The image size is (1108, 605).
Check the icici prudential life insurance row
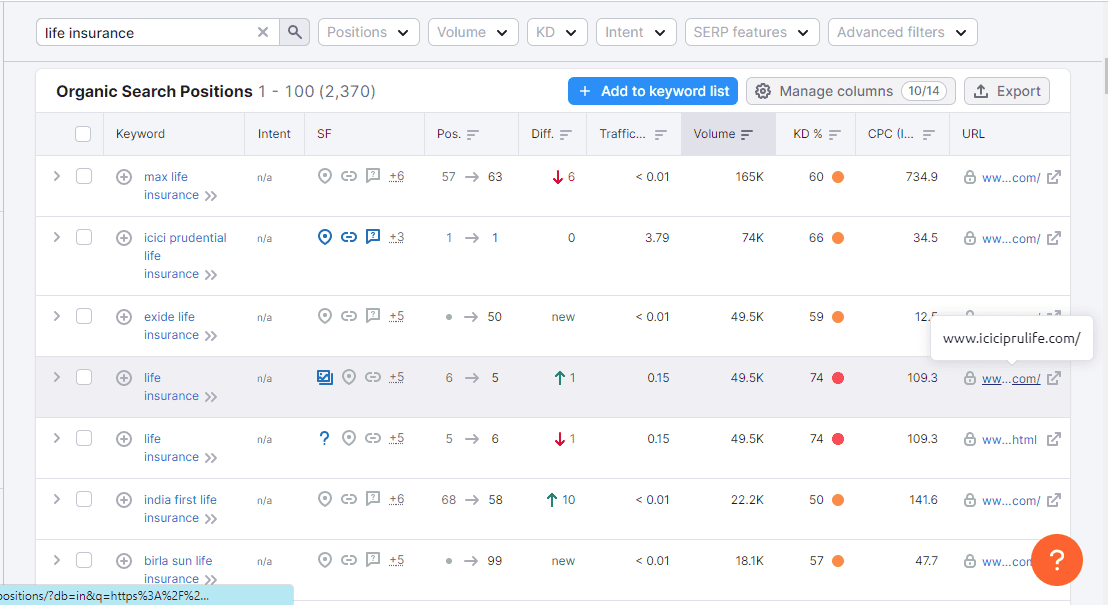click(84, 237)
